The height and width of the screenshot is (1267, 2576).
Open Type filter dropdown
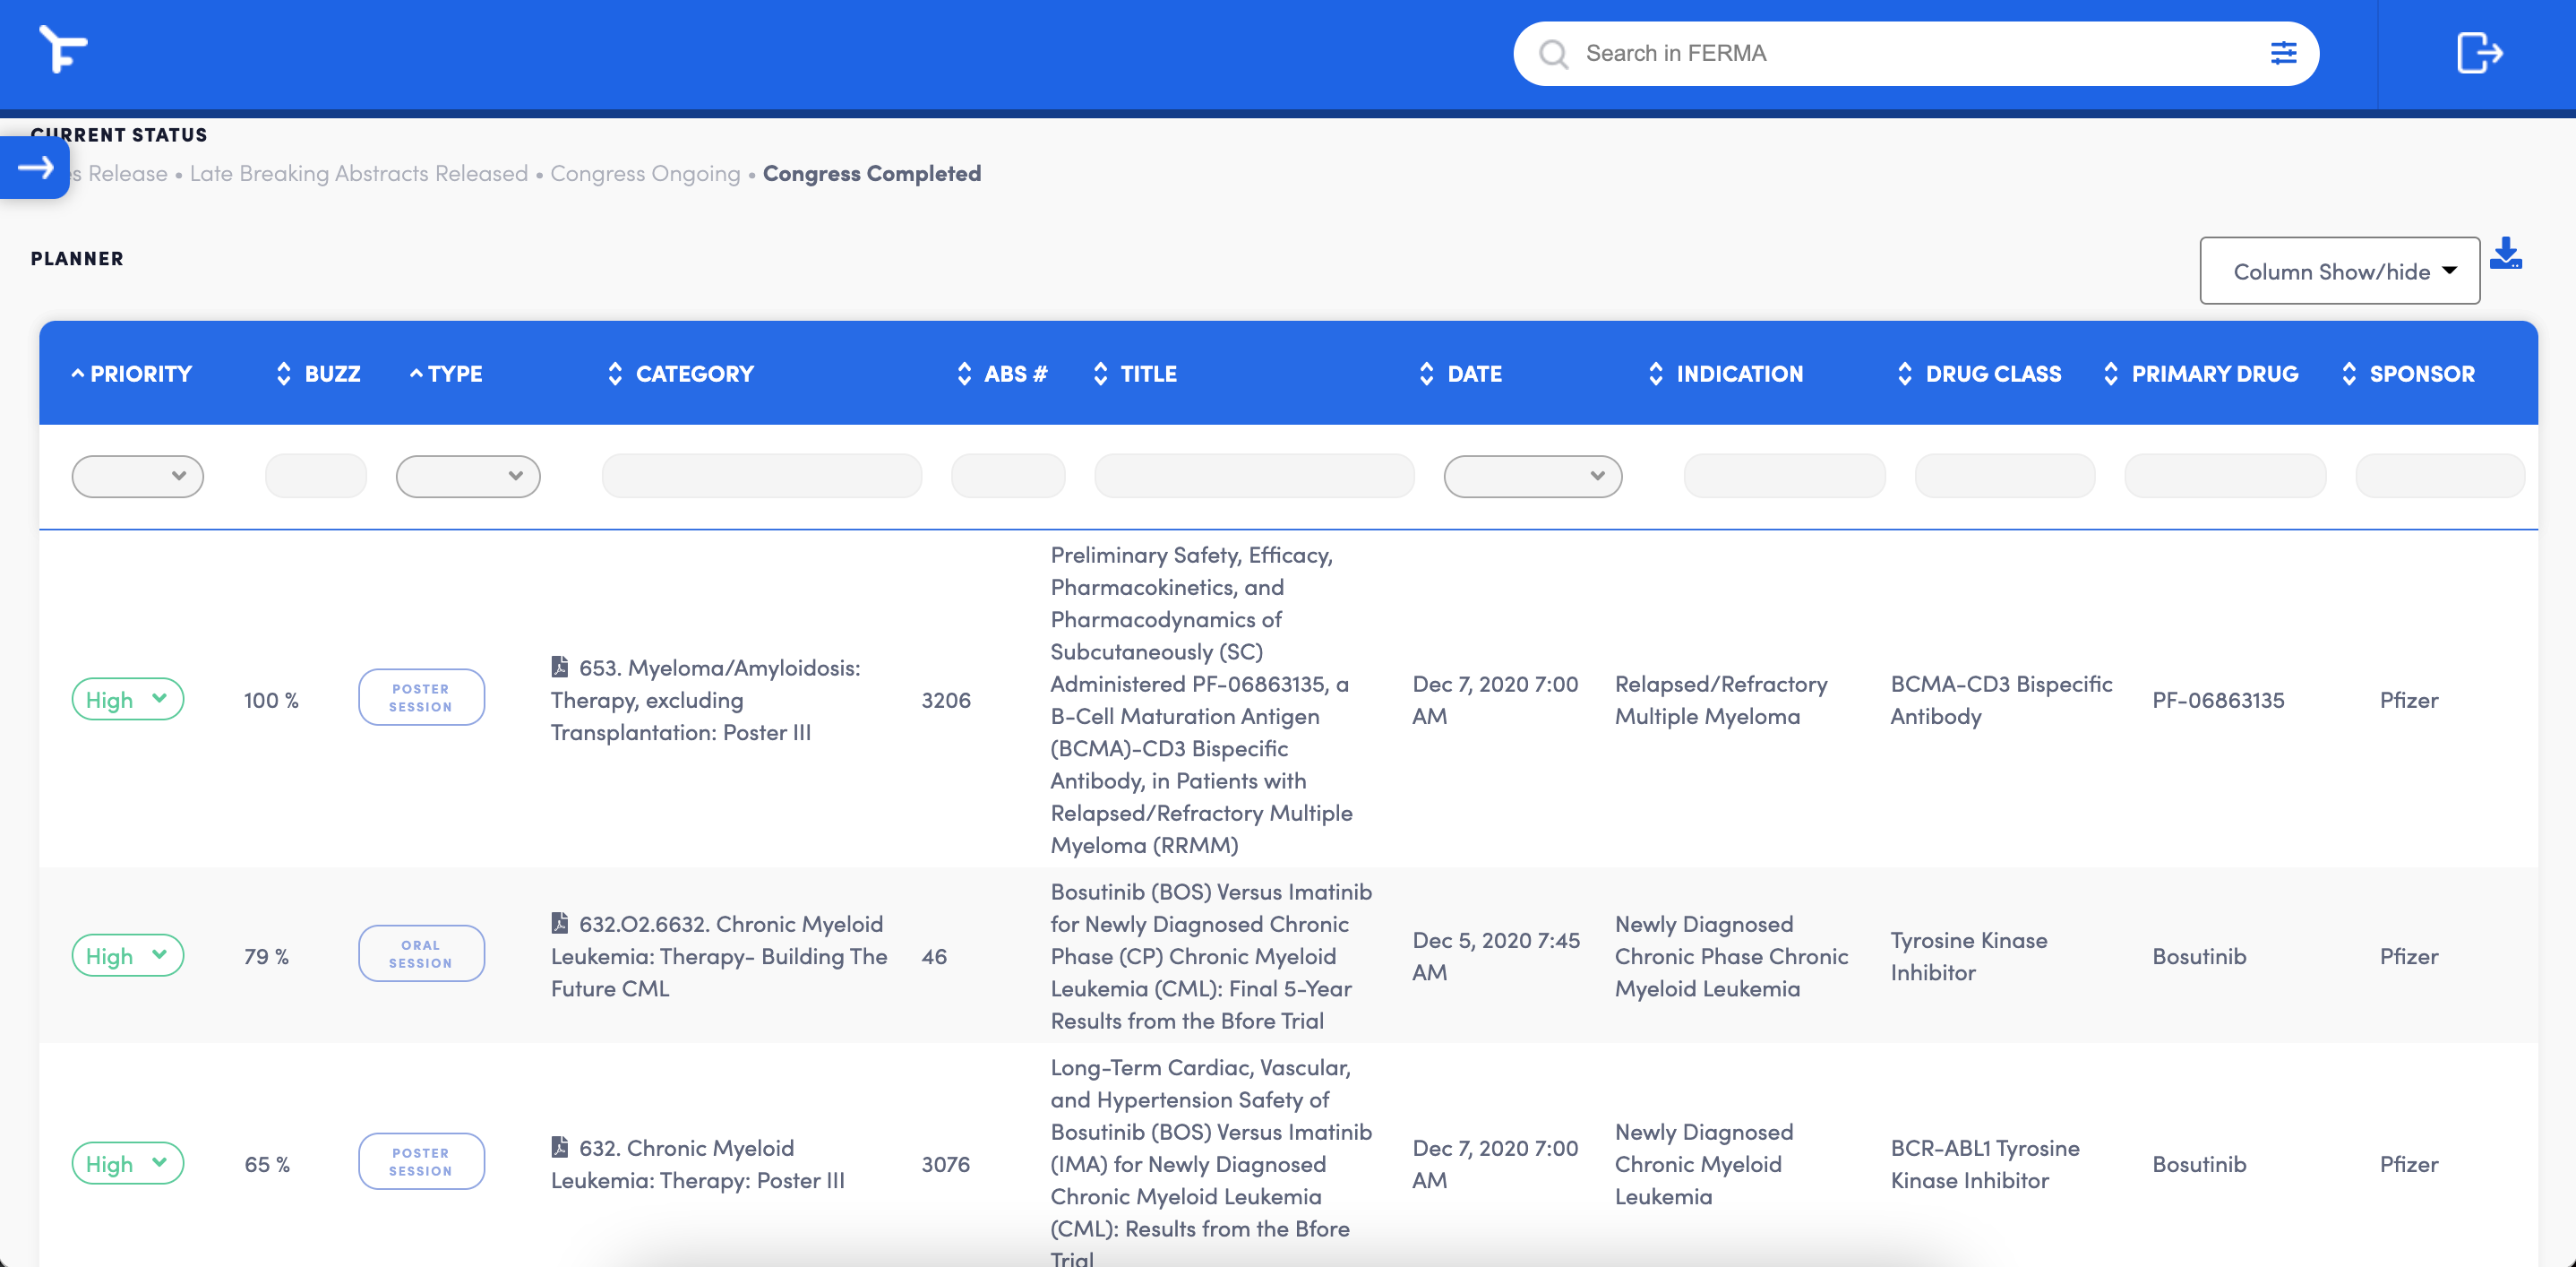[x=468, y=476]
